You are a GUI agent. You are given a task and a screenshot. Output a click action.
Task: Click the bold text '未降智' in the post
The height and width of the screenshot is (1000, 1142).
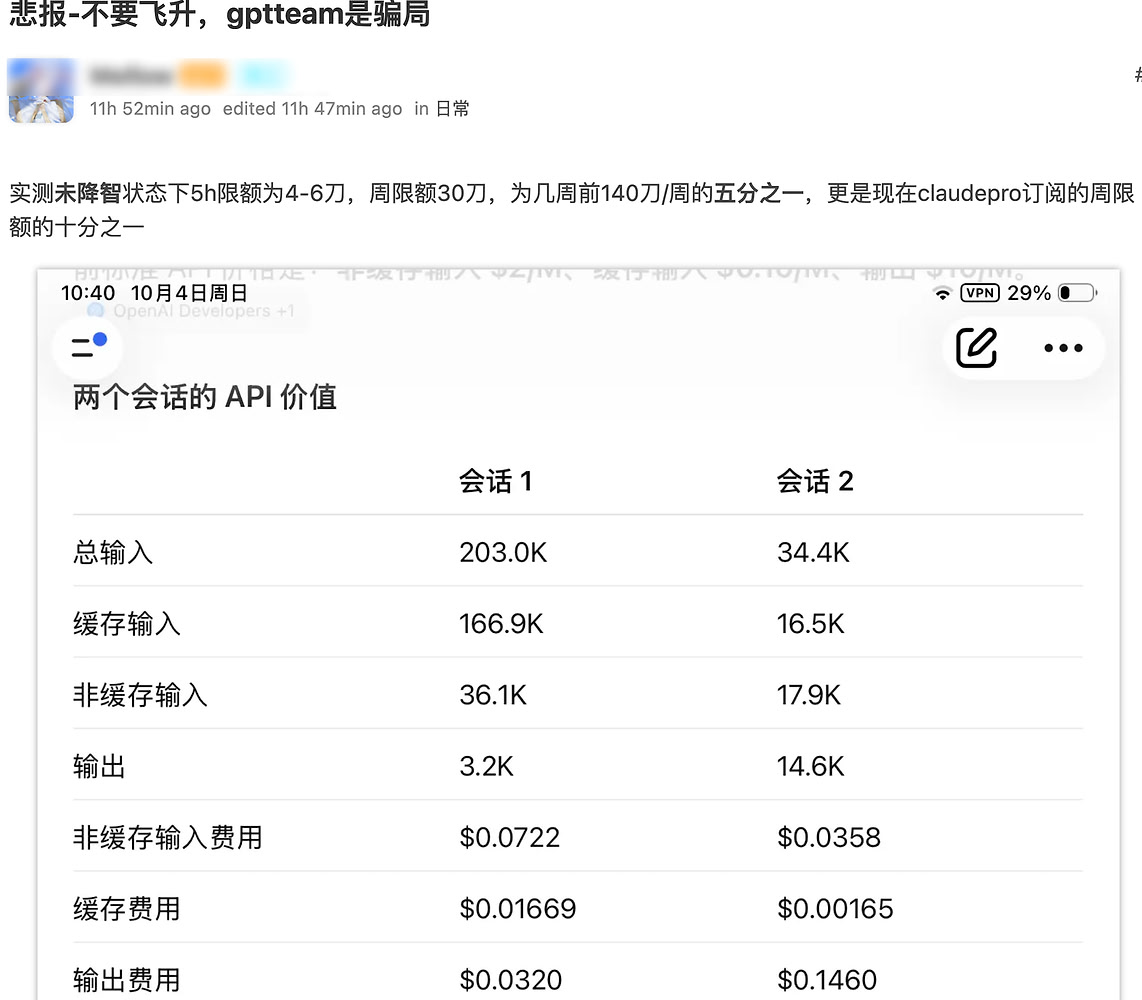coord(88,193)
